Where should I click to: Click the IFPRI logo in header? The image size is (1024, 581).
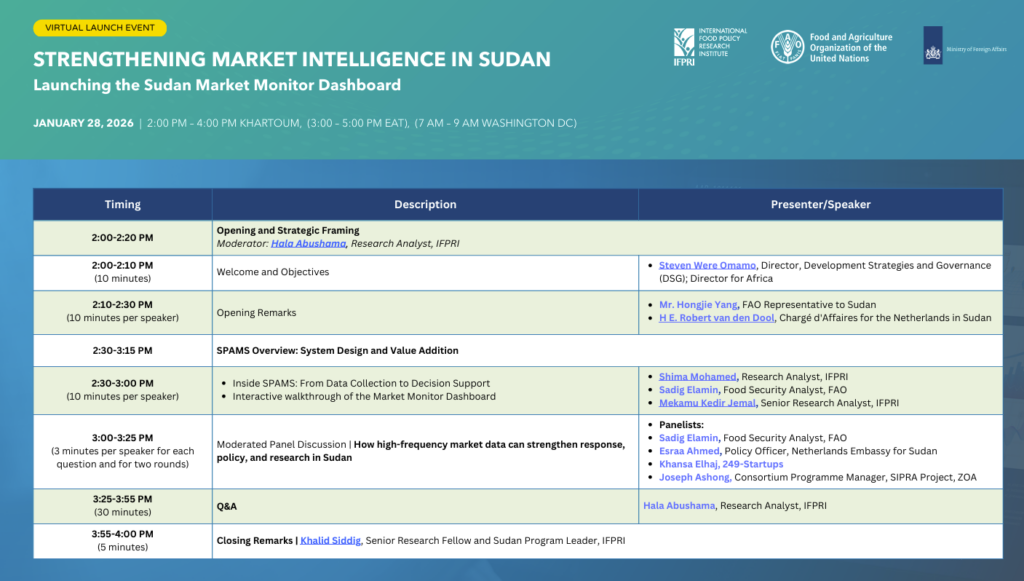click(710, 46)
